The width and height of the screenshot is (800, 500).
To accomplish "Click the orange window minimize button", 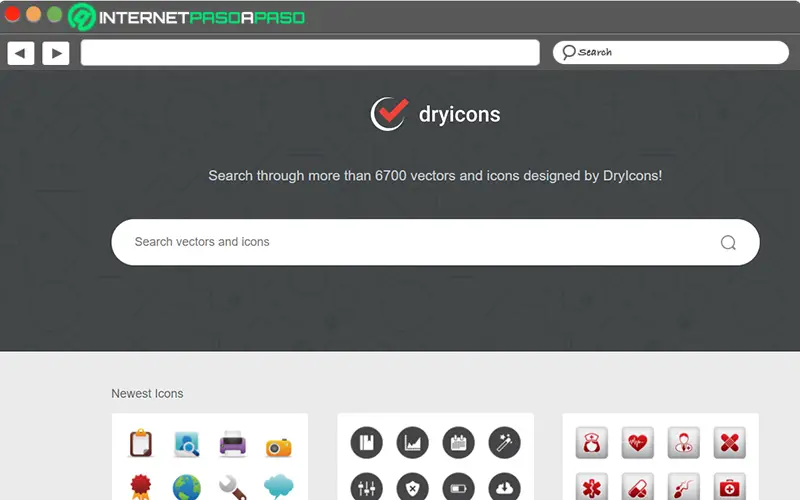I will tap(34, 14).
